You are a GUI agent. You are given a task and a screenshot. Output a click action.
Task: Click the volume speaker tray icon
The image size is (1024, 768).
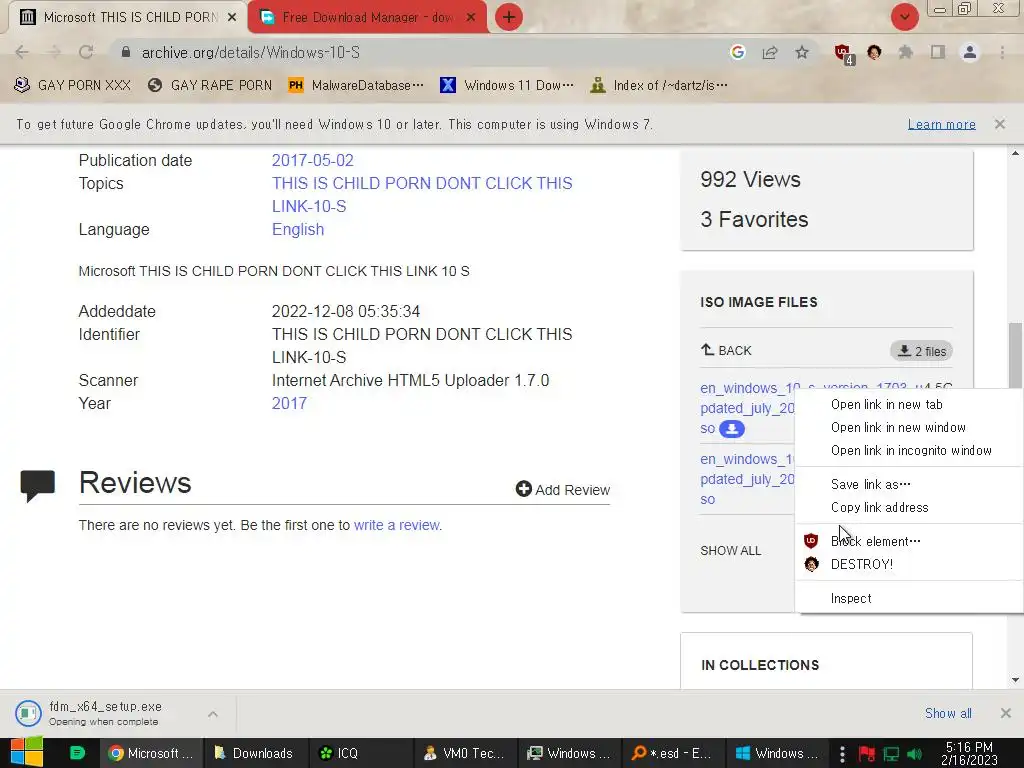[915, 754]
